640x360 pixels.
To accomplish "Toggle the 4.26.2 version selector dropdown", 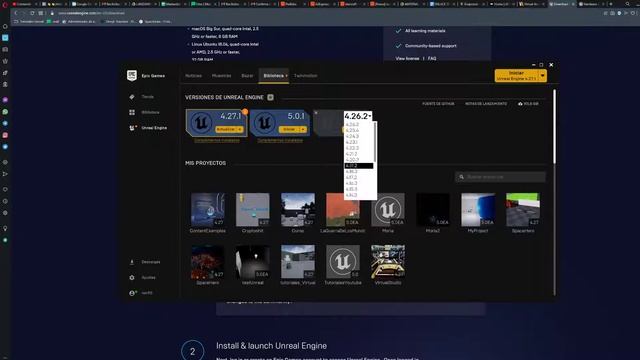I will [x=358, y=116].
